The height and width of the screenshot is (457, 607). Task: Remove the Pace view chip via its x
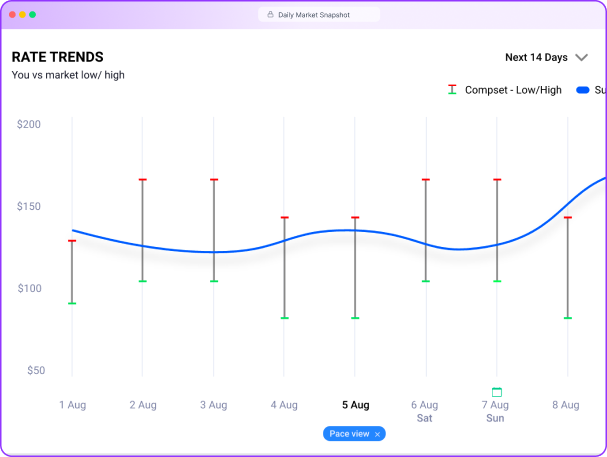click(377, 434)
